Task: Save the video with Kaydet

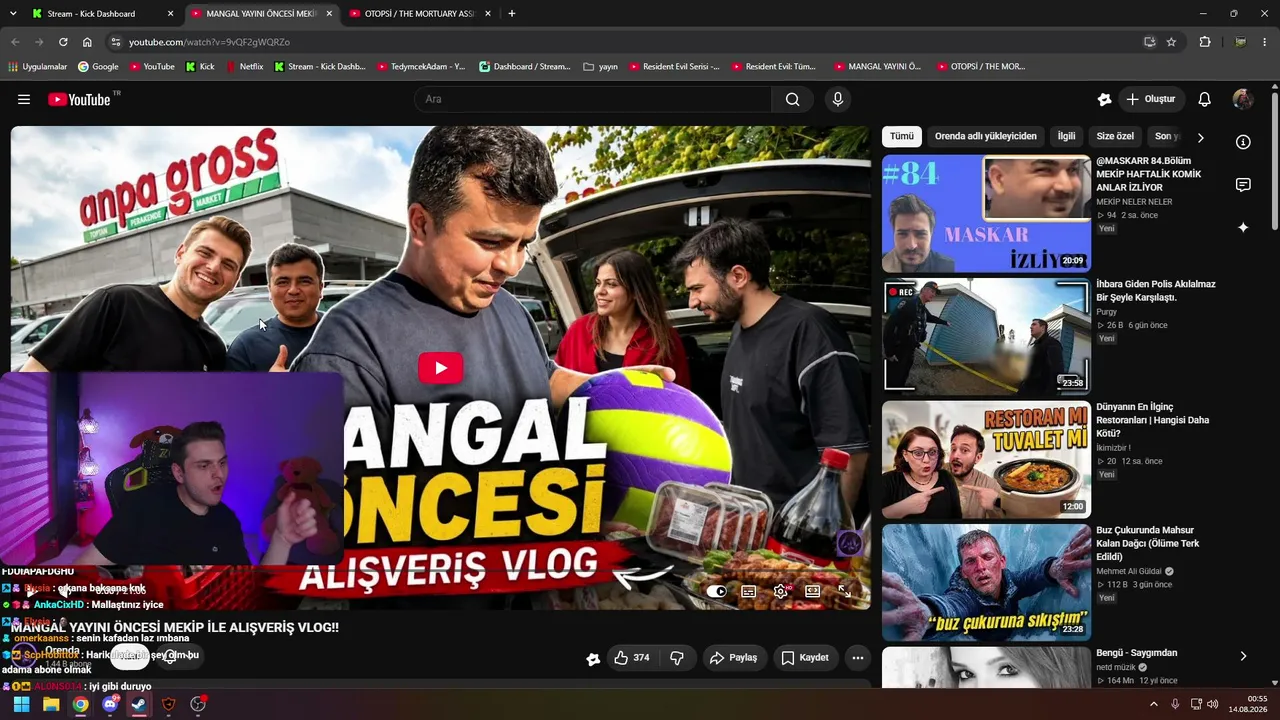Action: point(805,657)
